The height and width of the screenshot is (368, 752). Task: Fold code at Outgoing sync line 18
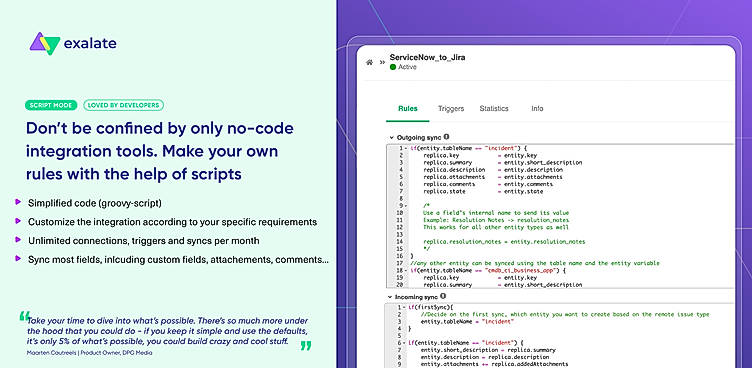[x=406, y=271]
